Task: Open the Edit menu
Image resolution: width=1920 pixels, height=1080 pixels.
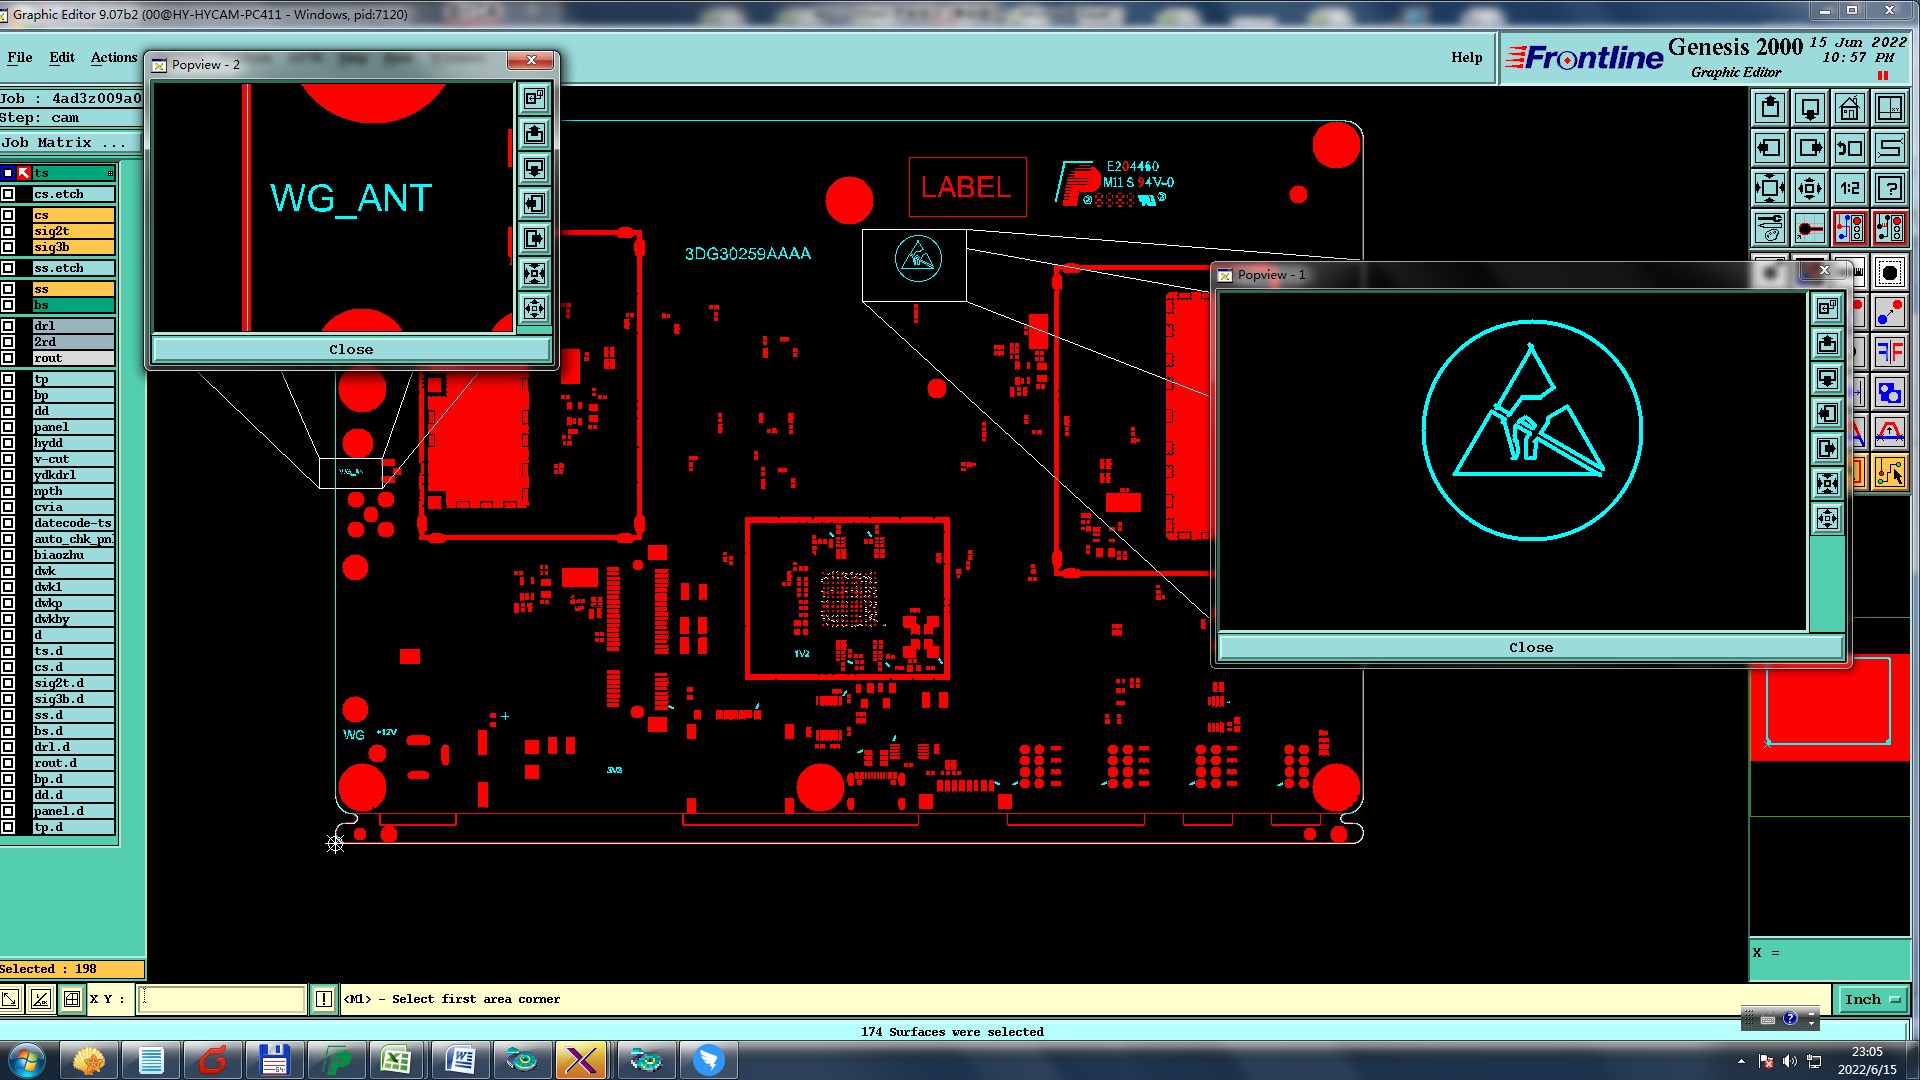Action: click(x=62, y=57)
